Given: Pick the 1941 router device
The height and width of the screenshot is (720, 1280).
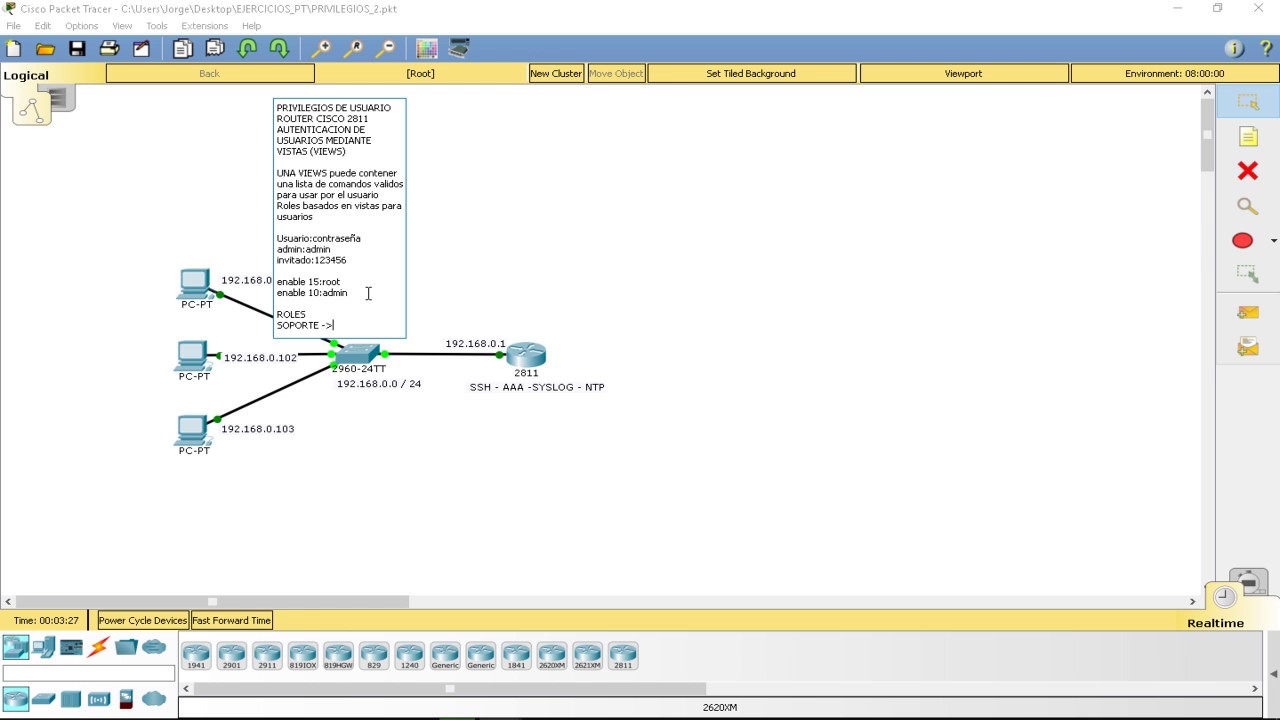Looking at the screenshot, I should 196,656.
